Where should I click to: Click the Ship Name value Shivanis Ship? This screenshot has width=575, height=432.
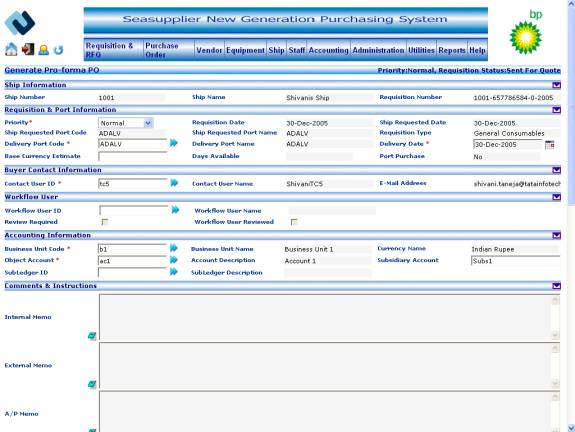point(308,98)
